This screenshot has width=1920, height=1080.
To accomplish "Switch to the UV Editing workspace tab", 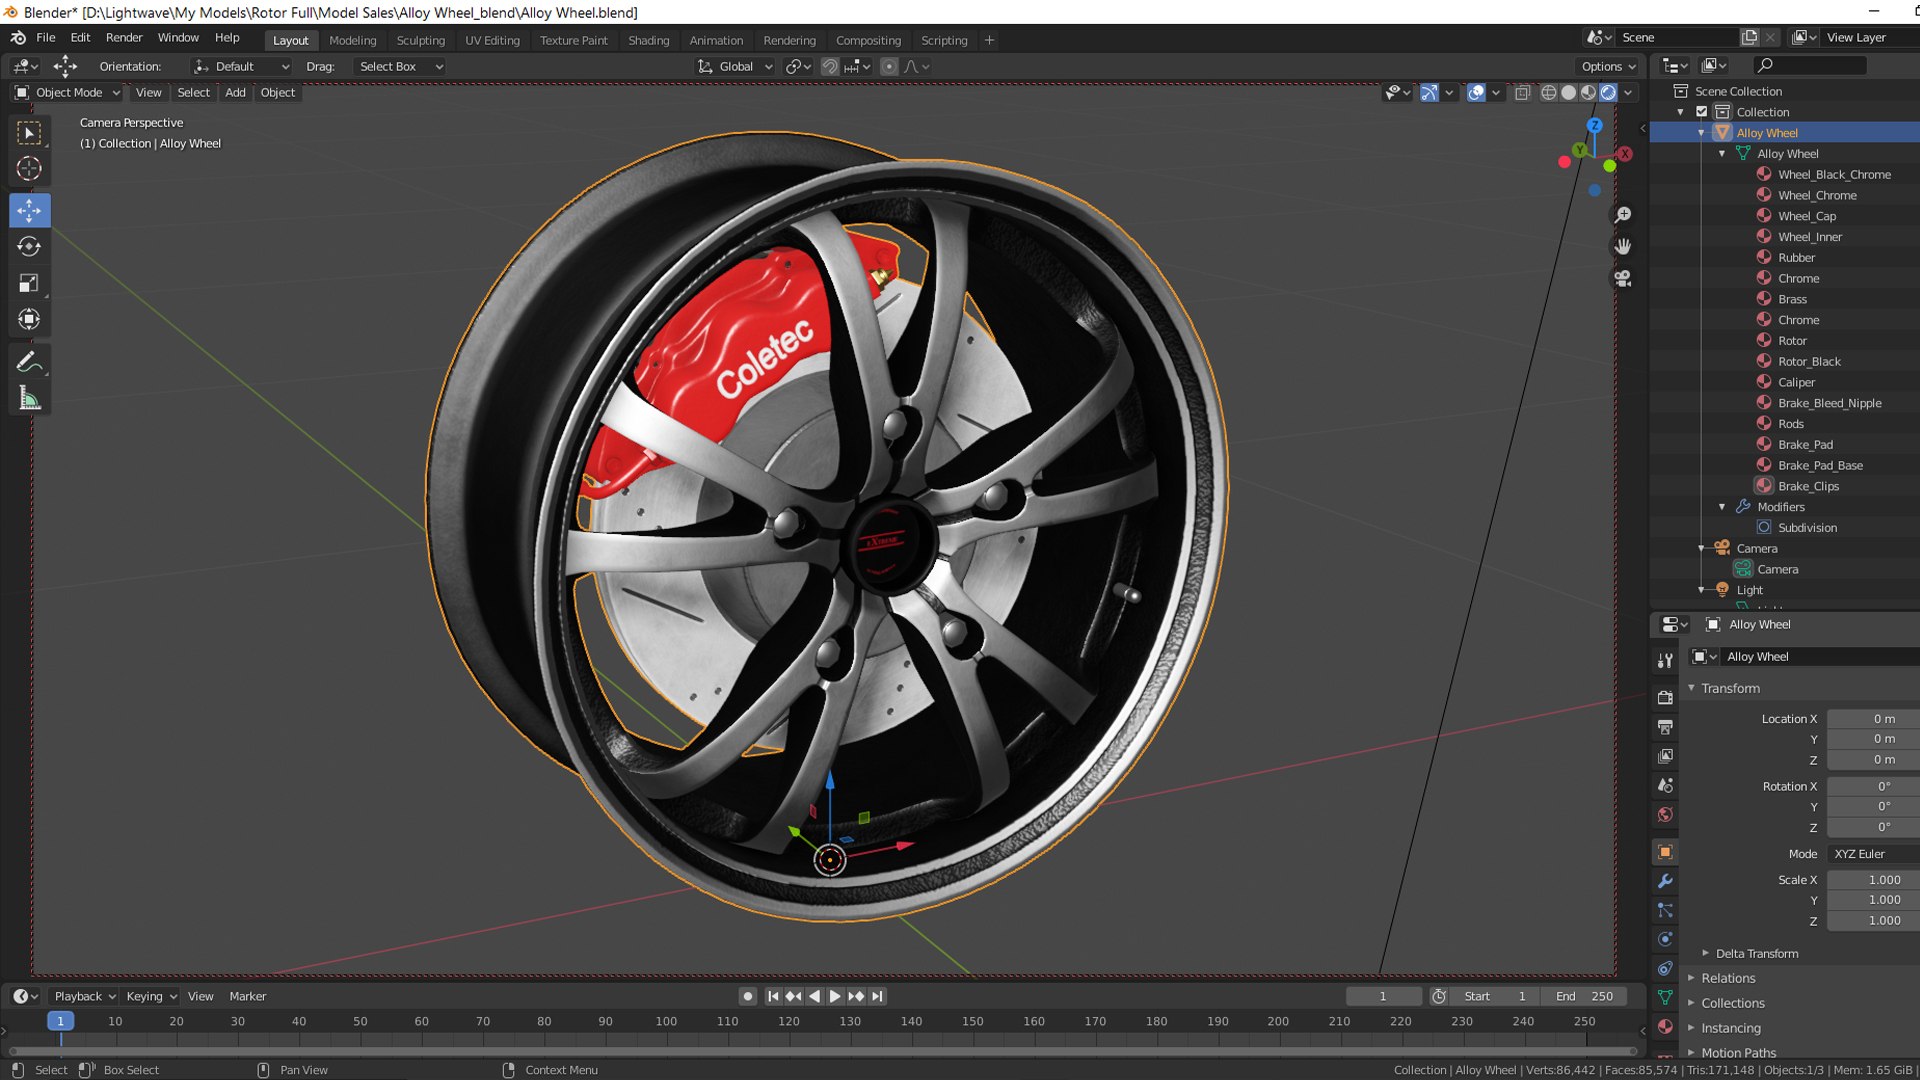I will [x=492, y=40].
